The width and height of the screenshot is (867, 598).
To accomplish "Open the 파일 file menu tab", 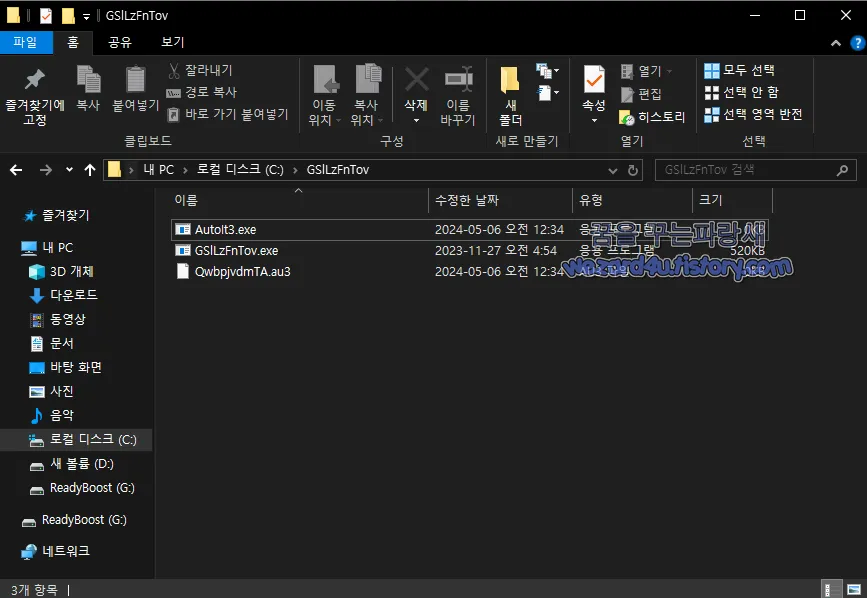I will [x=26, y=43].
